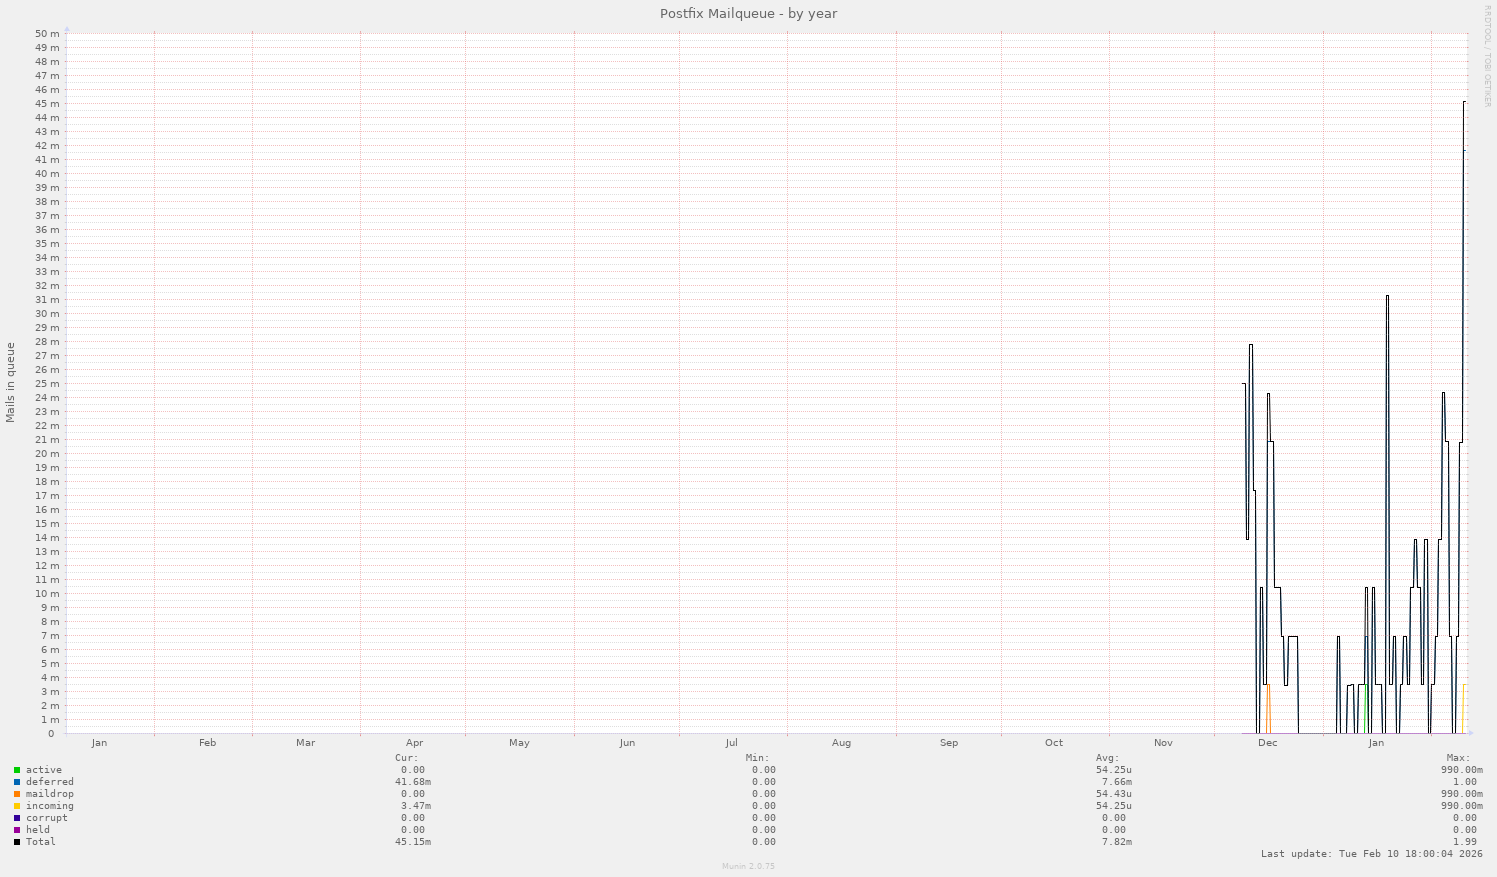Image resolution: width=1497 pixels, height=877 pixels.
Task: Click the Postfix Mailqueue graph title
Action: point(748,13)
